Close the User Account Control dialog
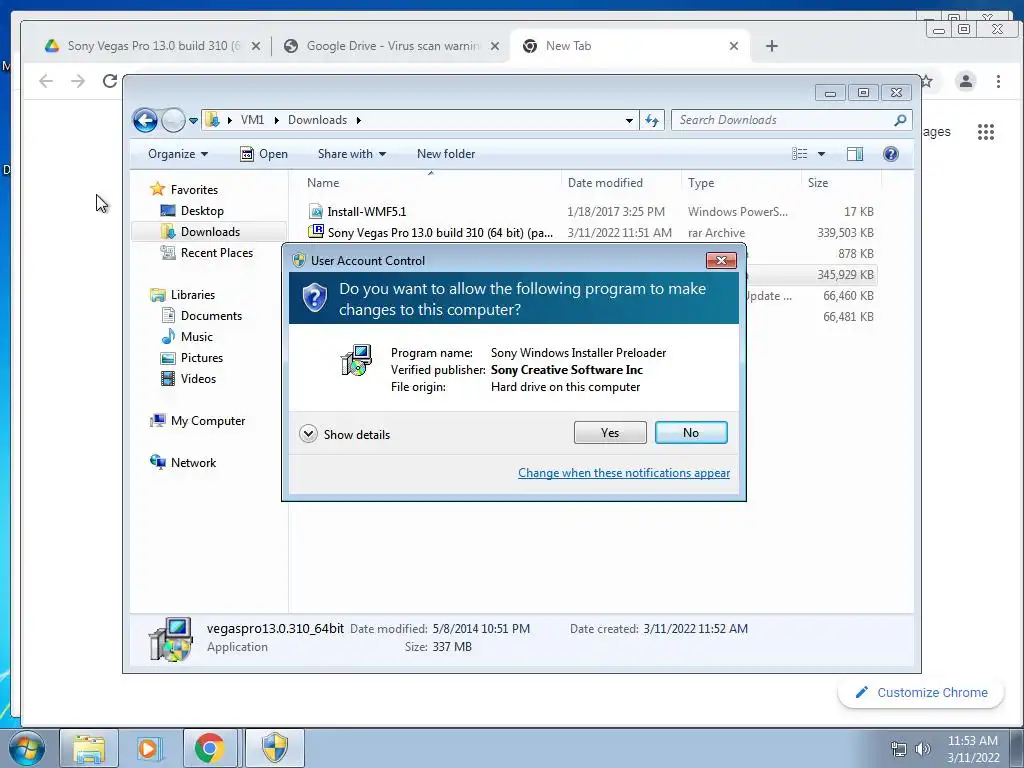This screenshot has height=768, width=1024. 721,261
